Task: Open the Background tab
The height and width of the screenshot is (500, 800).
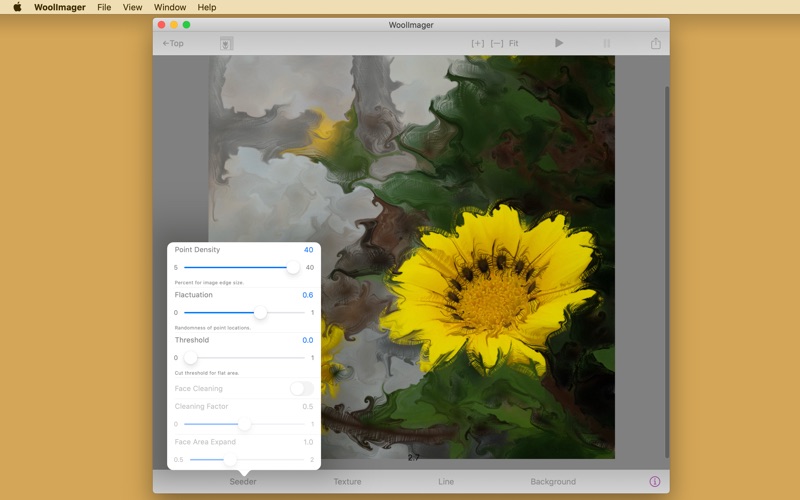Action: point(553,482)
